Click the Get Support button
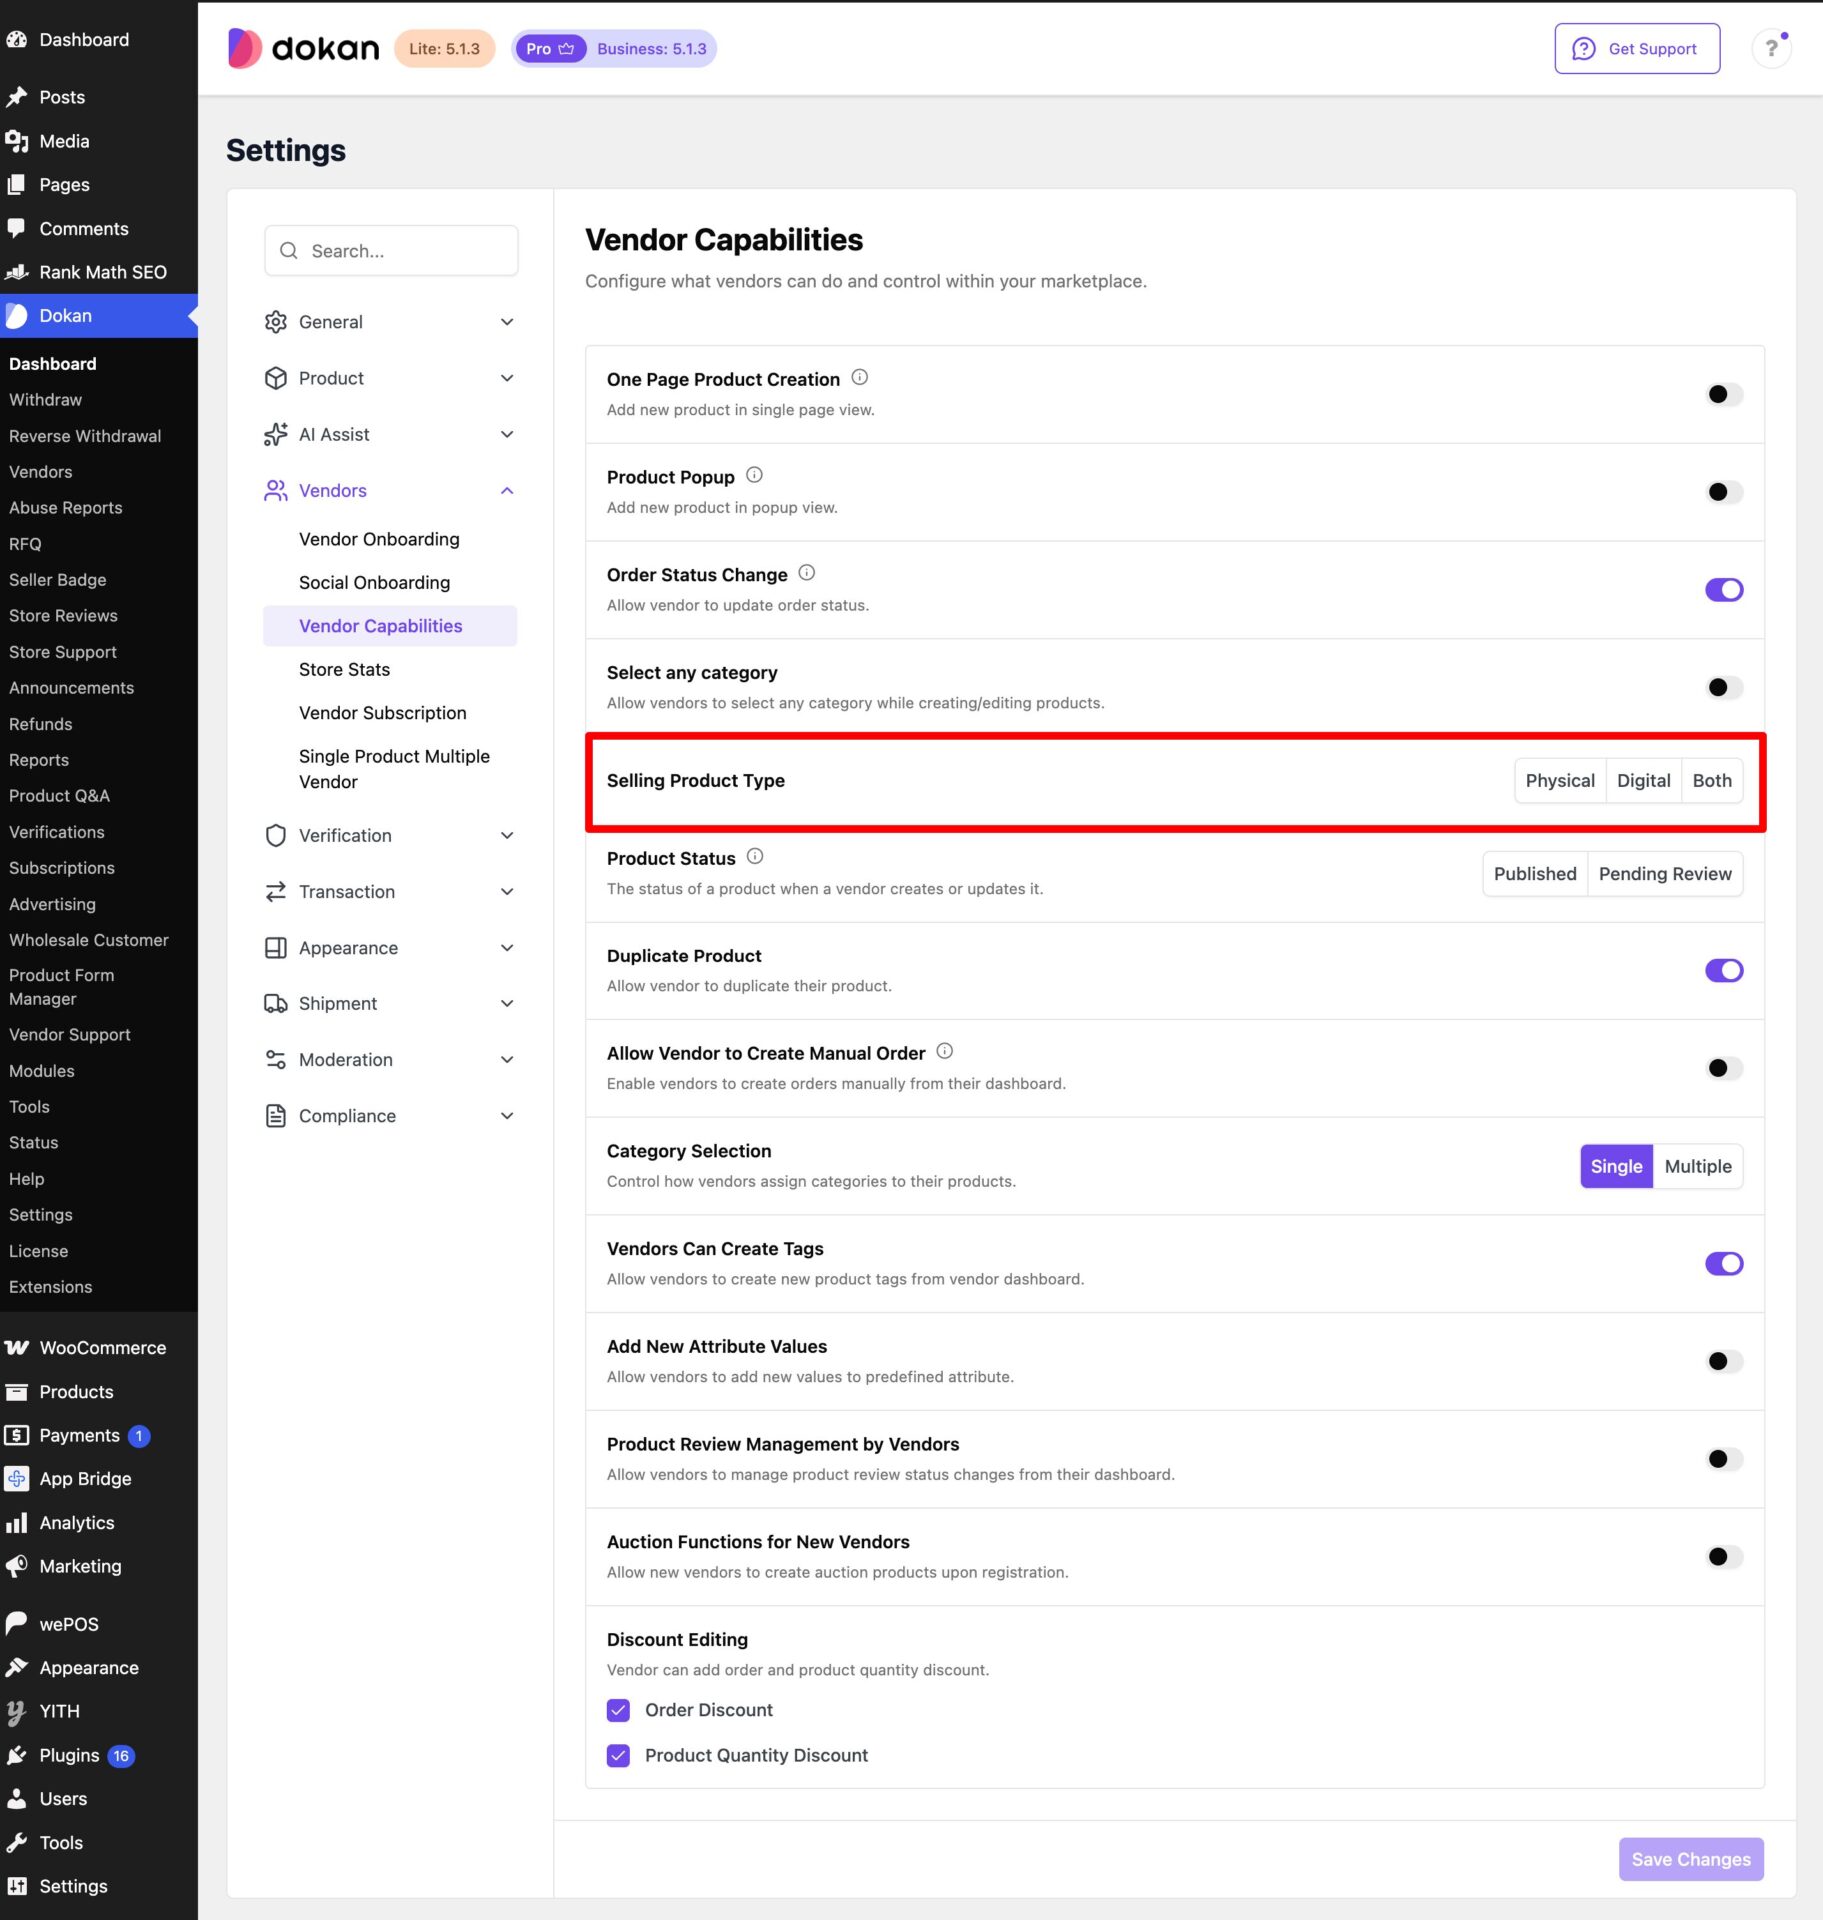 [1637, 49]
